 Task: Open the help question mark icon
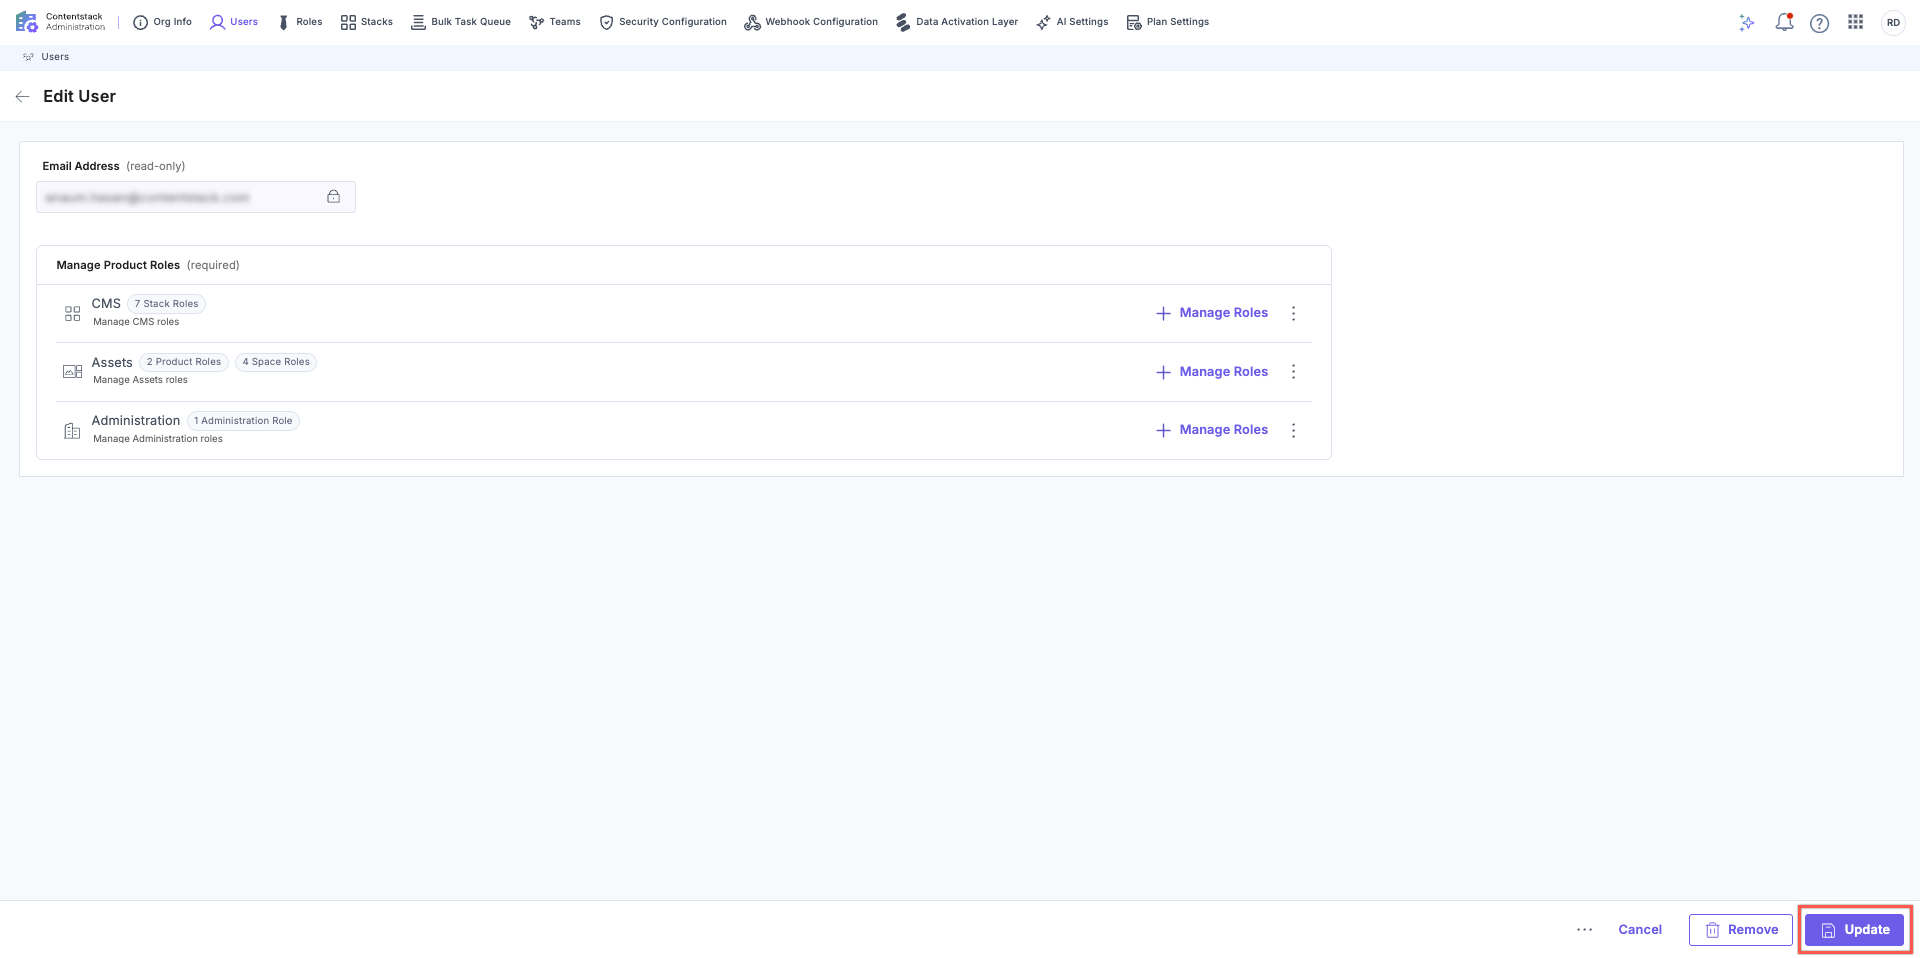(x=1820, y=23)
